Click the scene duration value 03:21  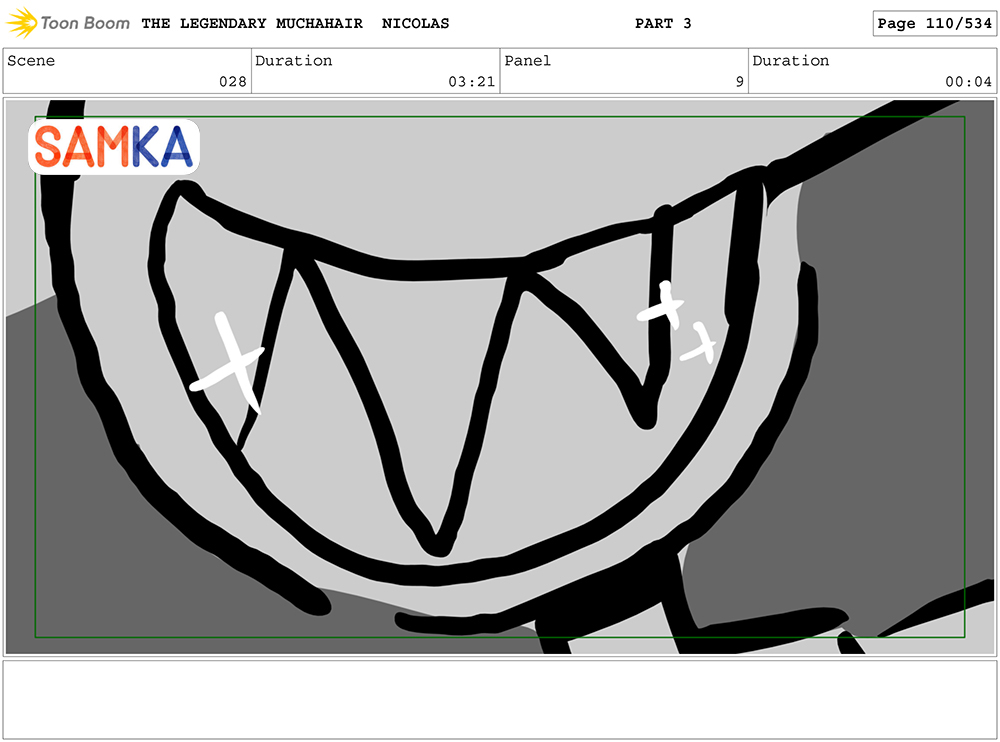[471, 82]
